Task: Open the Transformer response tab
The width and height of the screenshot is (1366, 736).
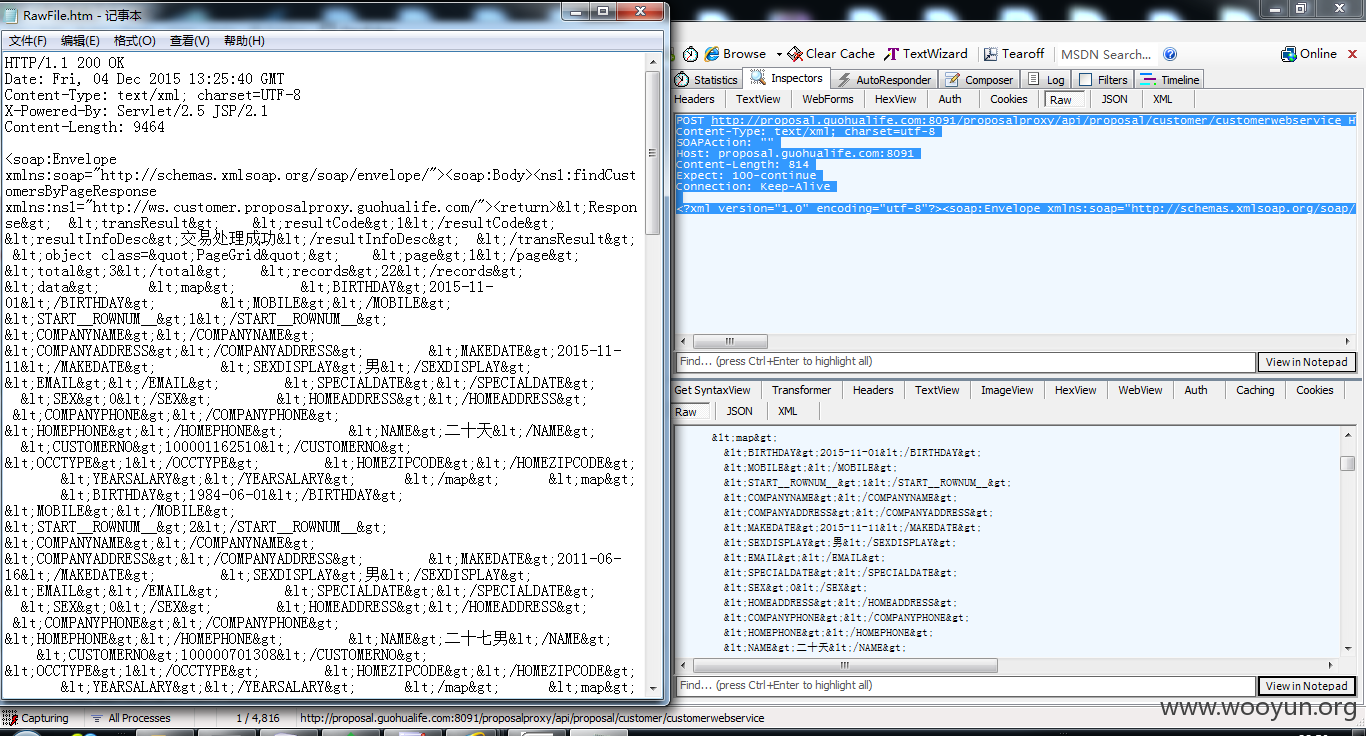Action: coord(801,390)
